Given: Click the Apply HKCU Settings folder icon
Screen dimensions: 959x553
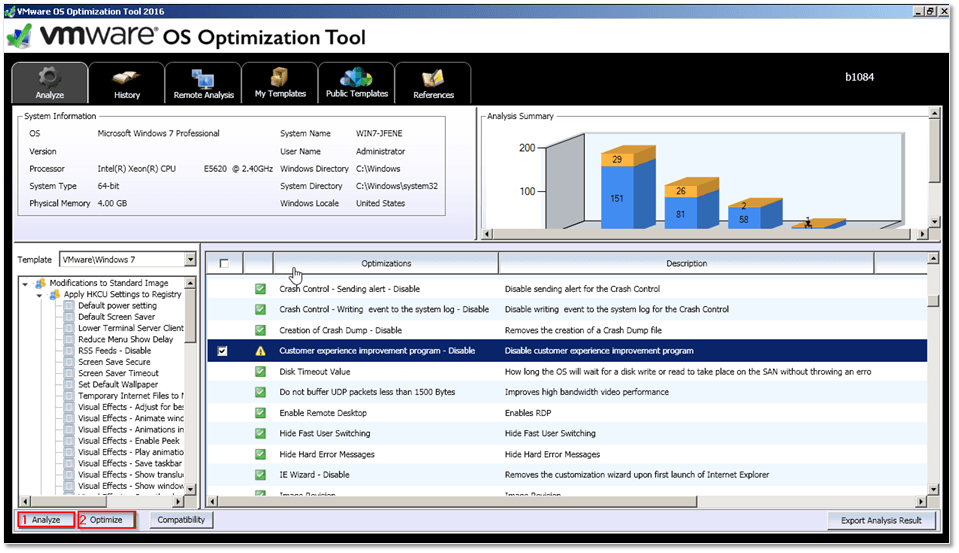Looking at the screenshot, I should (x=54, y=294).
